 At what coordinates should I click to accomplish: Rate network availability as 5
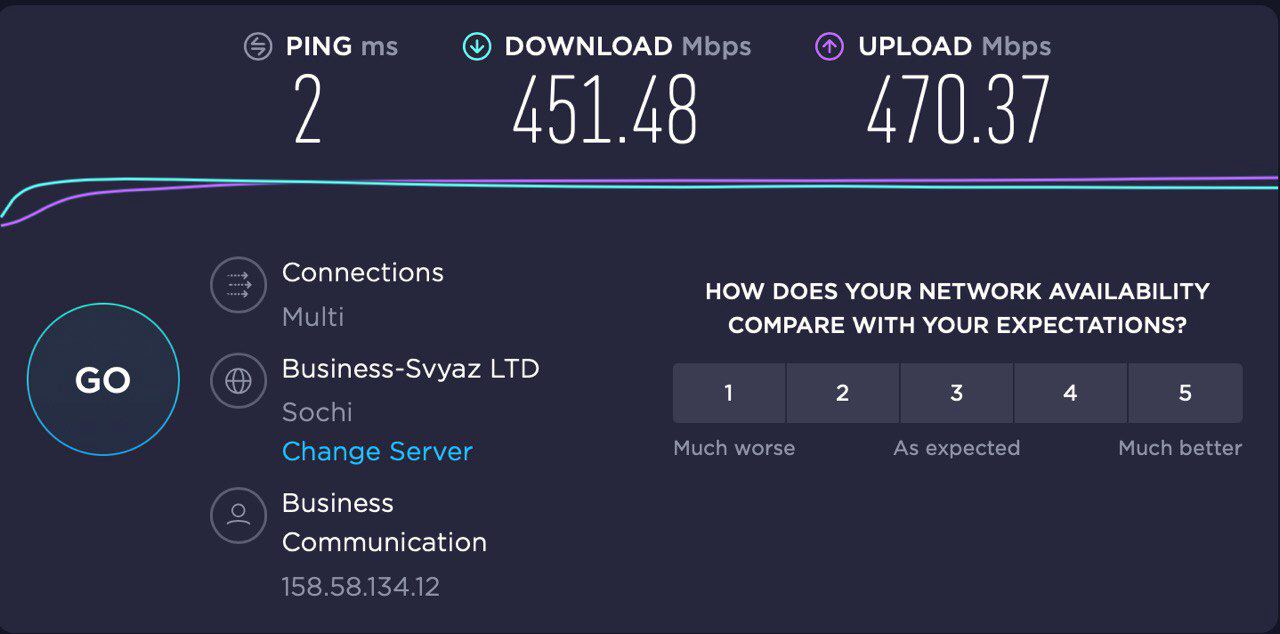(1185, 393)
